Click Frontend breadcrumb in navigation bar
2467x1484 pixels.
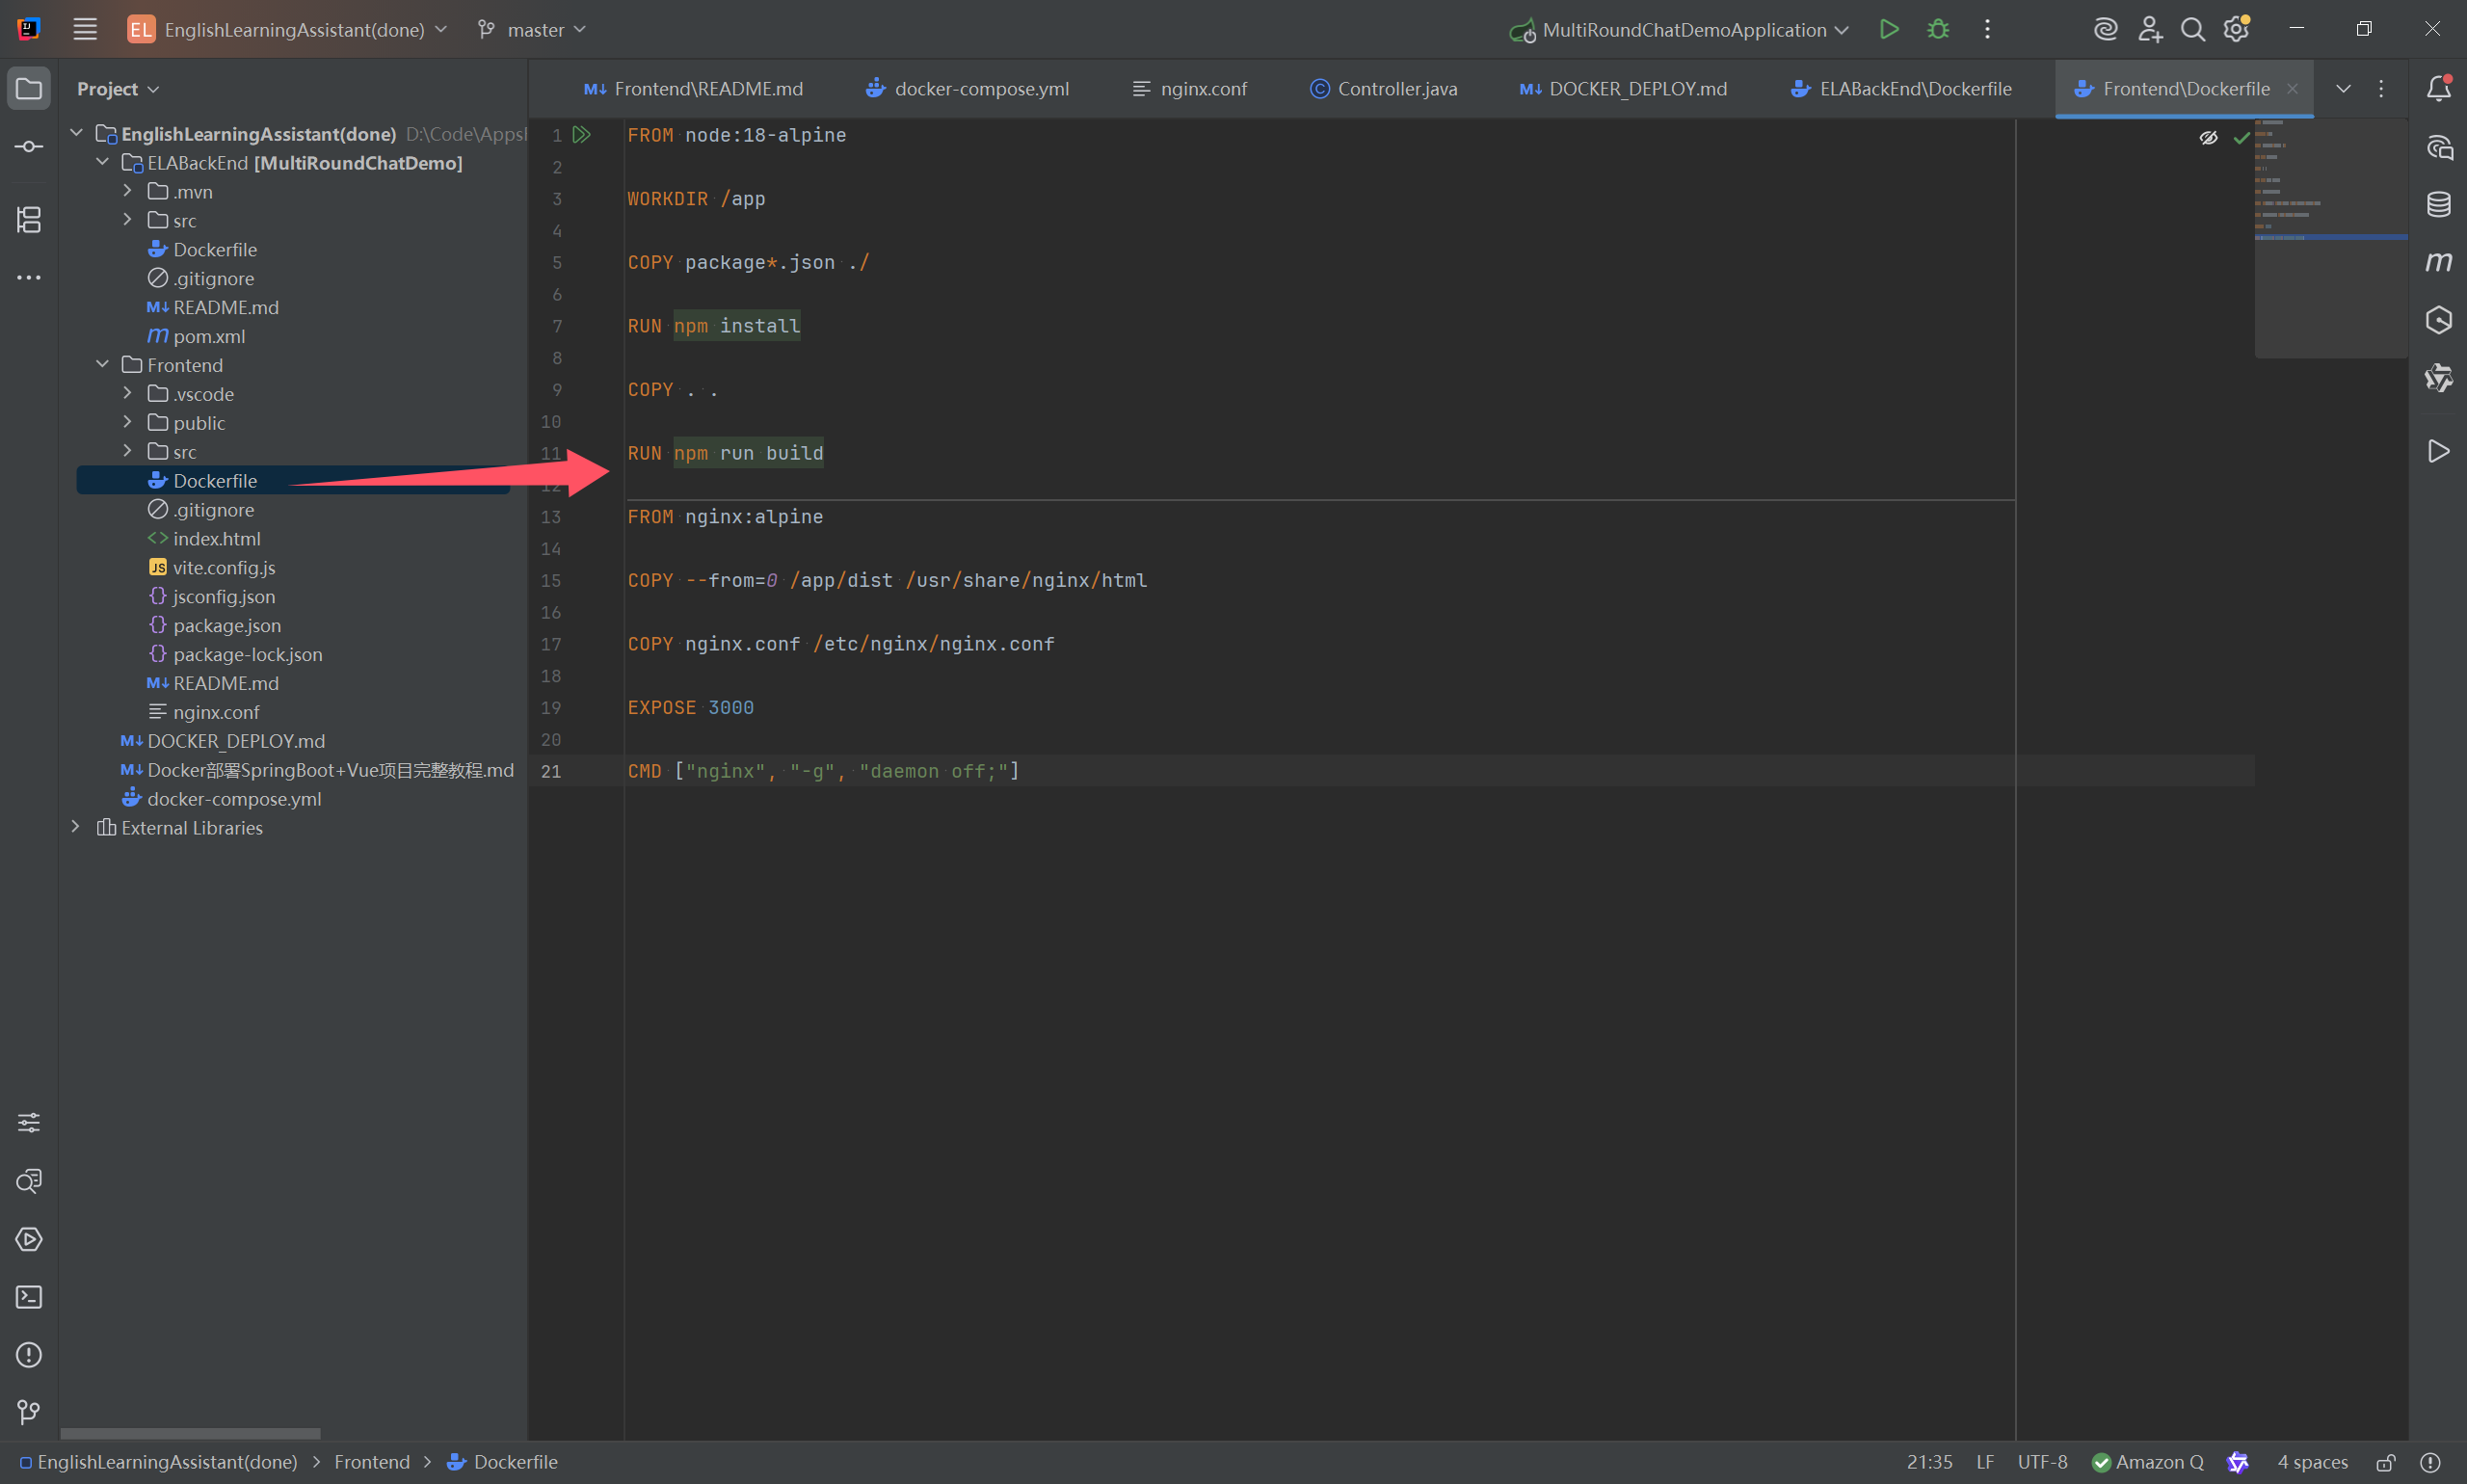click(372, 1462)
